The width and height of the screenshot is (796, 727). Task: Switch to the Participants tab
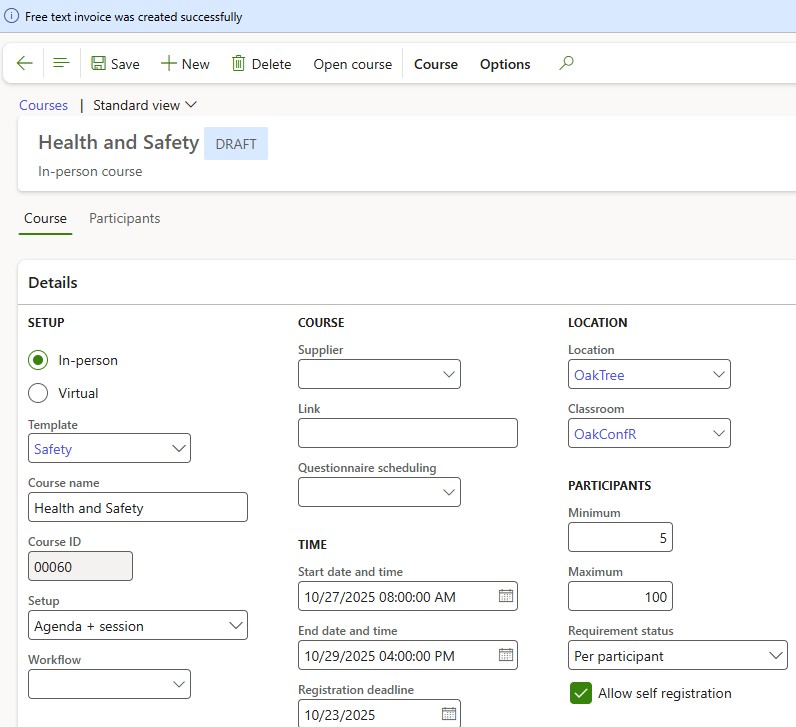point(124,218)
